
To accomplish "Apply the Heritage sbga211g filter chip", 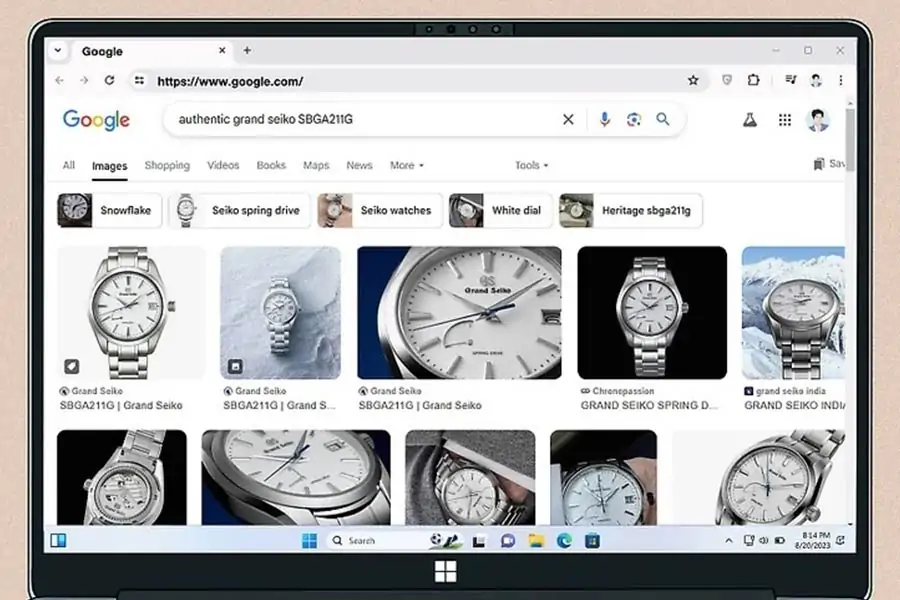I will pyautogui.click(x=631, y=211).
